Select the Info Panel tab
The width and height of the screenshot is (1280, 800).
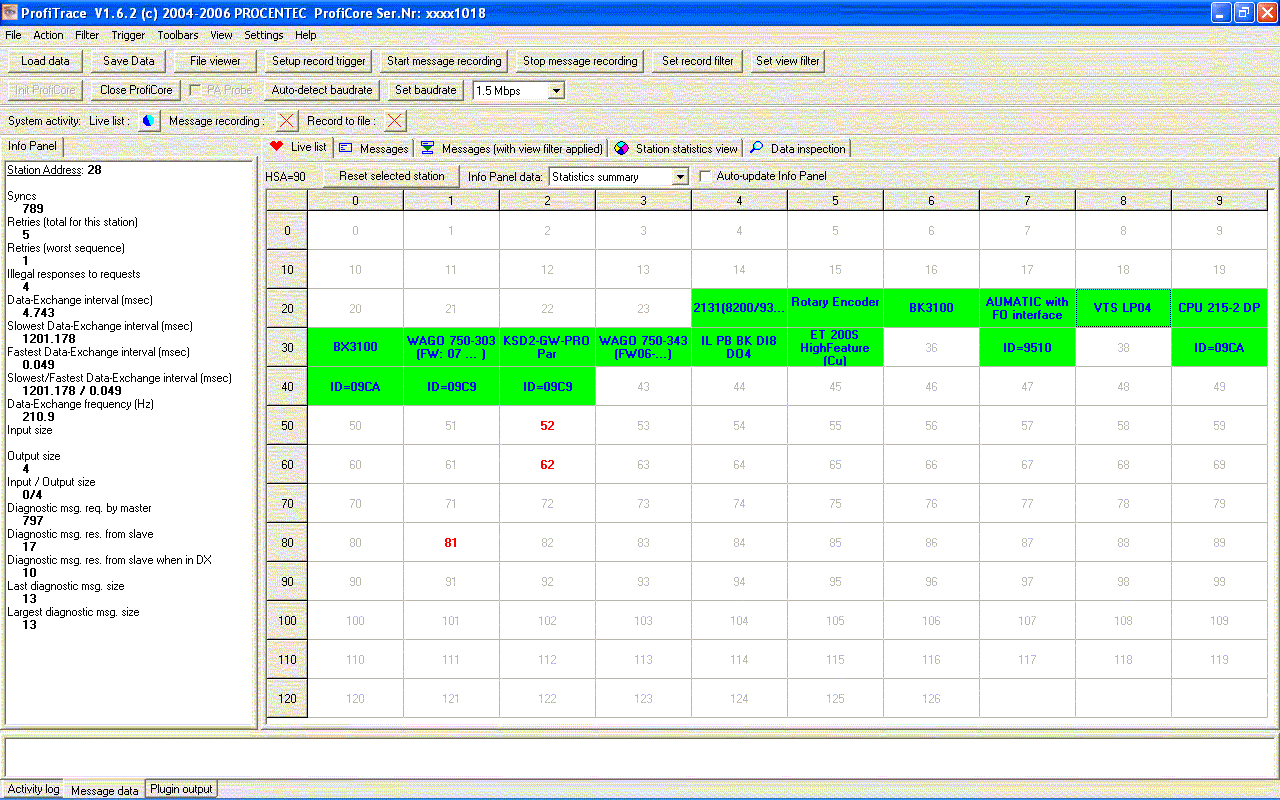(32, 146)
